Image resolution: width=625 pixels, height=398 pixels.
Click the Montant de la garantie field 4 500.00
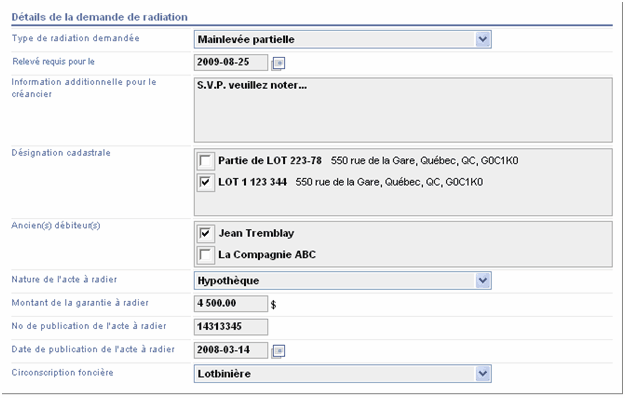click(231, 304)
